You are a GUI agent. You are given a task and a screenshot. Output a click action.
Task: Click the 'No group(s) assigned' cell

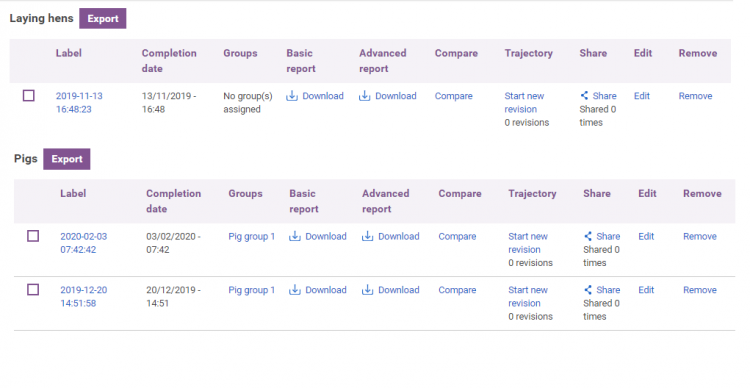248,102
